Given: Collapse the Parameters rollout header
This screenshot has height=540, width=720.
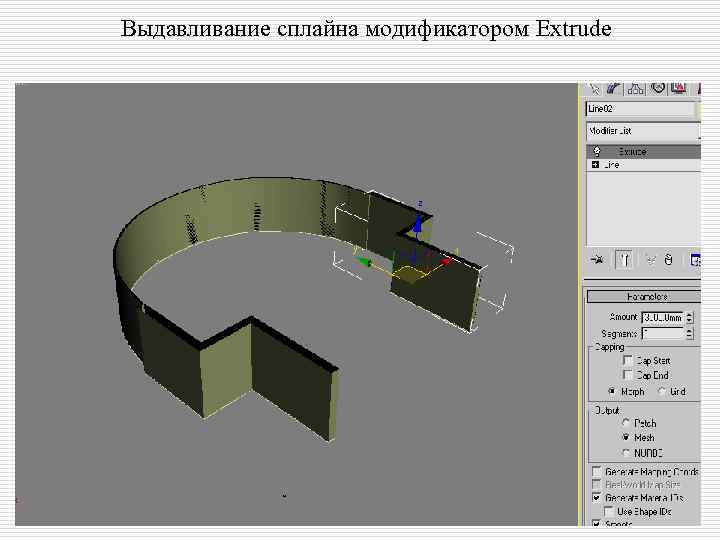Looking at the screenshot, I should (644, 297).
